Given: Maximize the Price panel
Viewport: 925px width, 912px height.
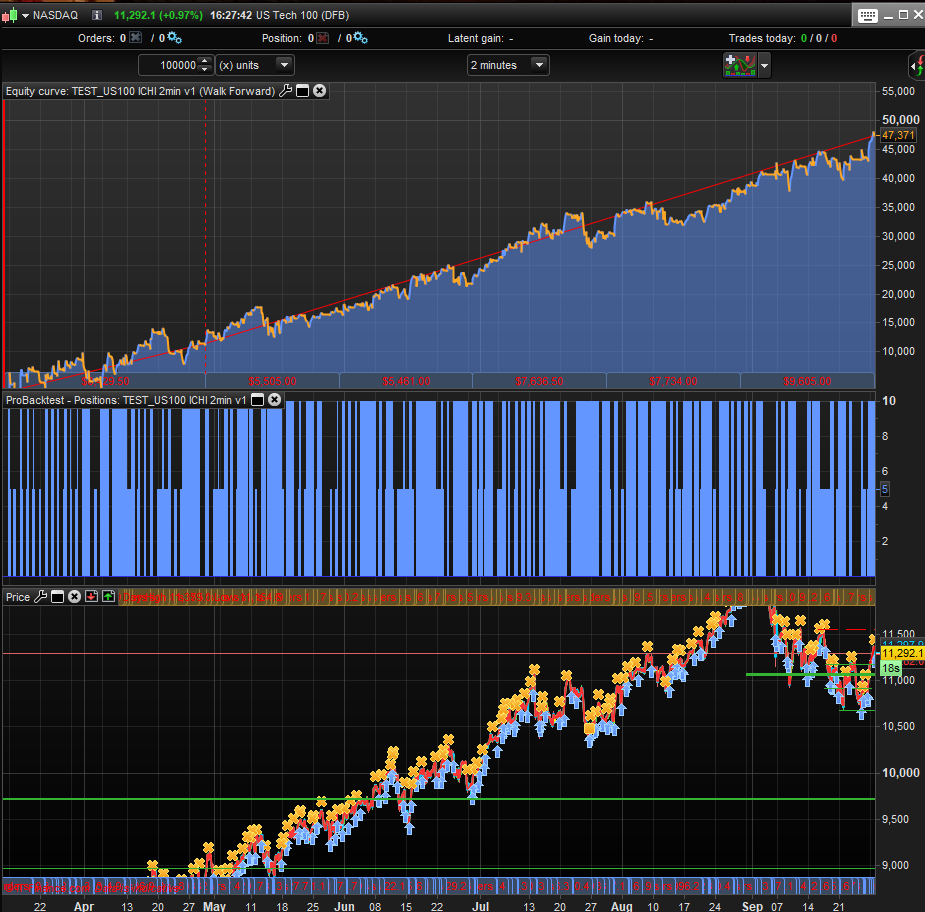Looking at the screenshot, I should pyautogui.click(x=57, y=597).
